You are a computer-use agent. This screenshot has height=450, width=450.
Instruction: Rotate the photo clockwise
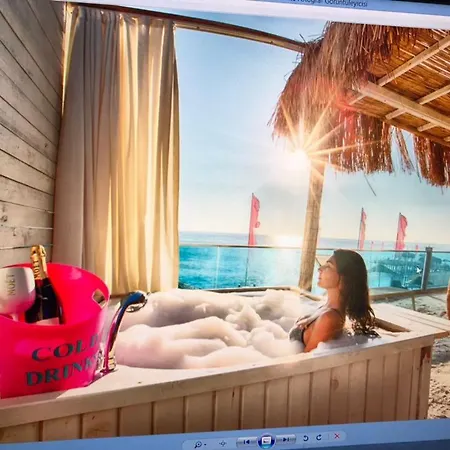coord(319,437)
